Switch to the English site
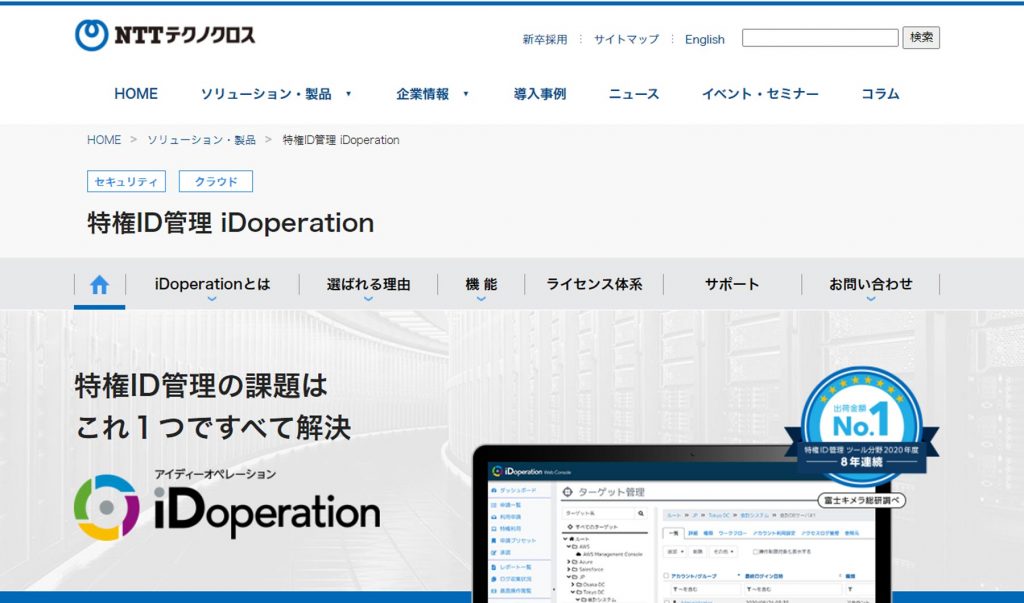 (705, 39)
